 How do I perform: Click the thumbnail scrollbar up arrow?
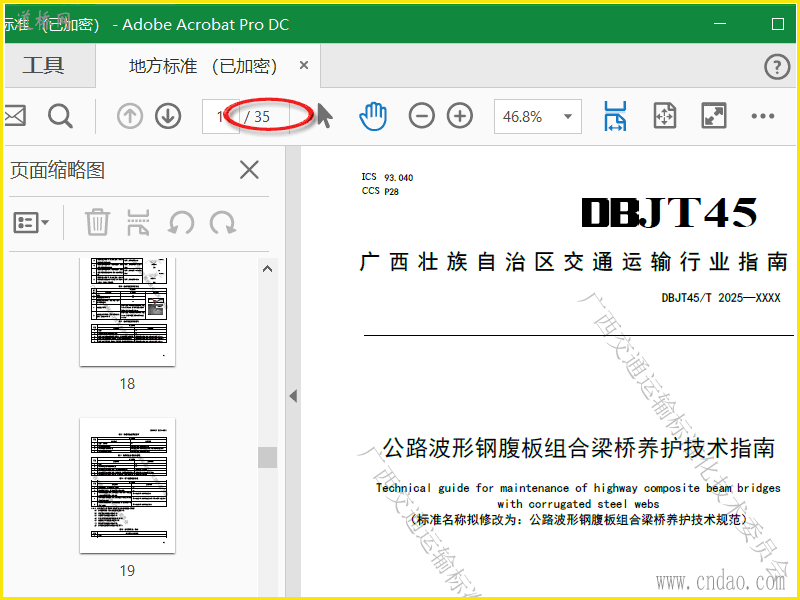(267, 269)
